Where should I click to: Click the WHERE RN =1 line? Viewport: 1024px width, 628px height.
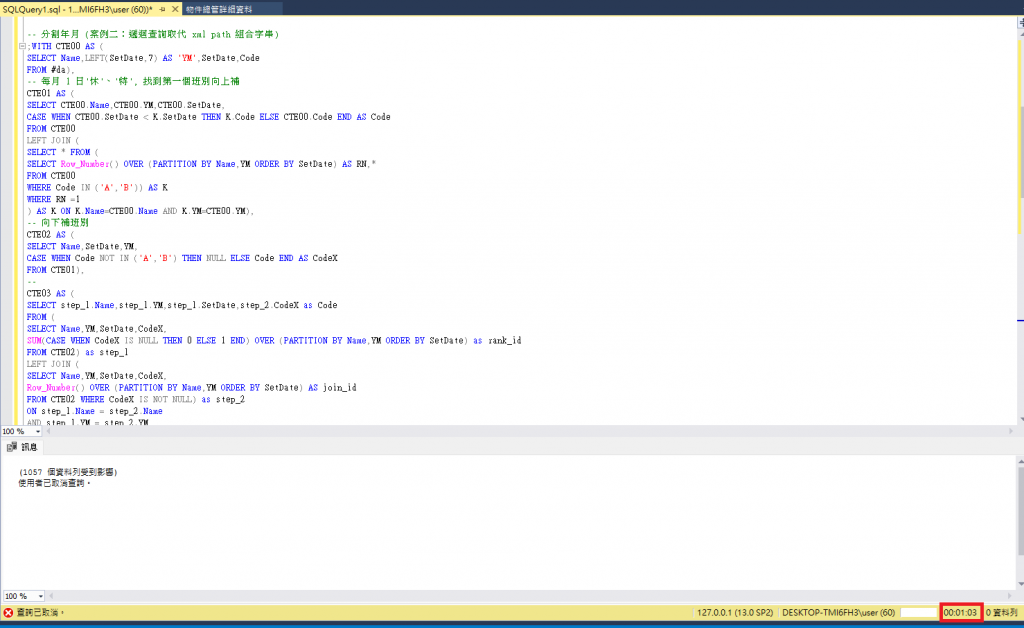[x=53, y=199]
